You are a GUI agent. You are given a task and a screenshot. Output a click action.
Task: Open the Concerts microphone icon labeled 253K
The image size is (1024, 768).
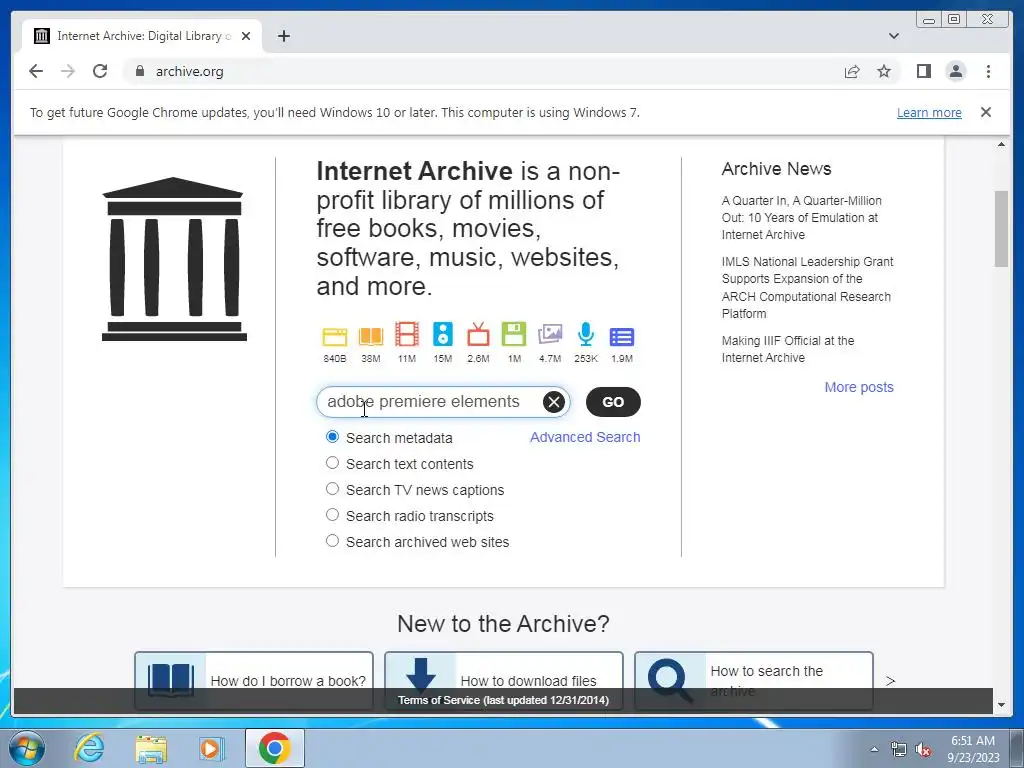pyautogui.click(x=586, y=334)
